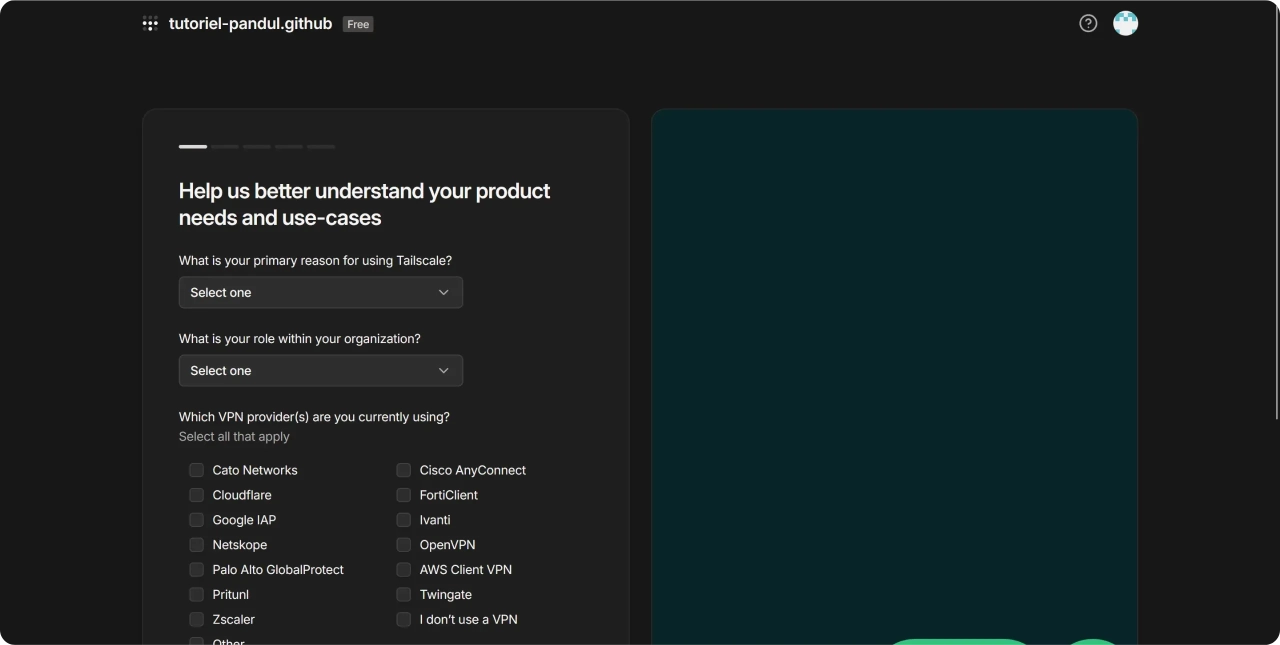This screenshot has height=645, width=1280.
Task: Enable the Netskope option
Action: [196, 545]
